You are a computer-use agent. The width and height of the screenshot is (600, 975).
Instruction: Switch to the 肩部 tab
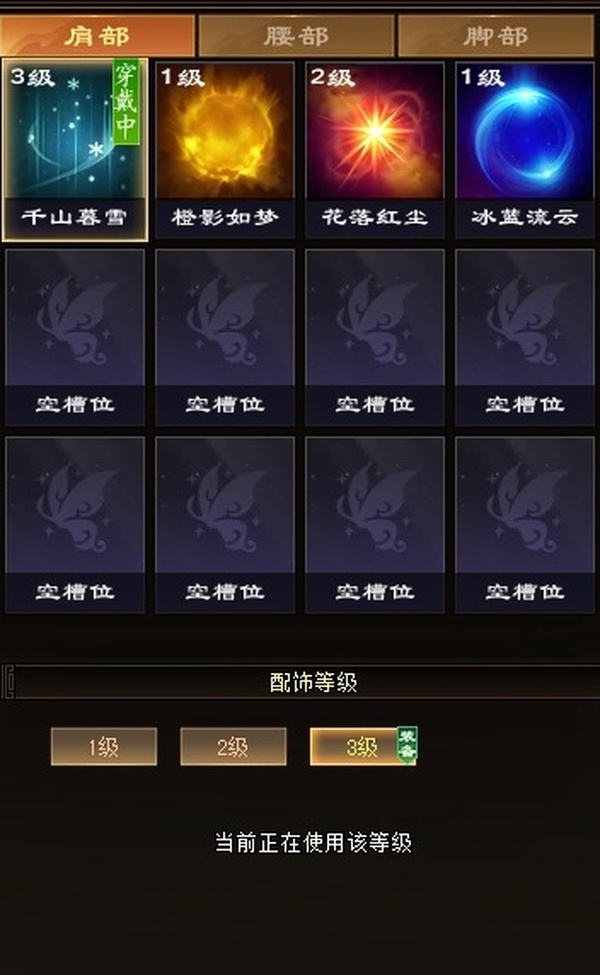click(x=98, y=36)
